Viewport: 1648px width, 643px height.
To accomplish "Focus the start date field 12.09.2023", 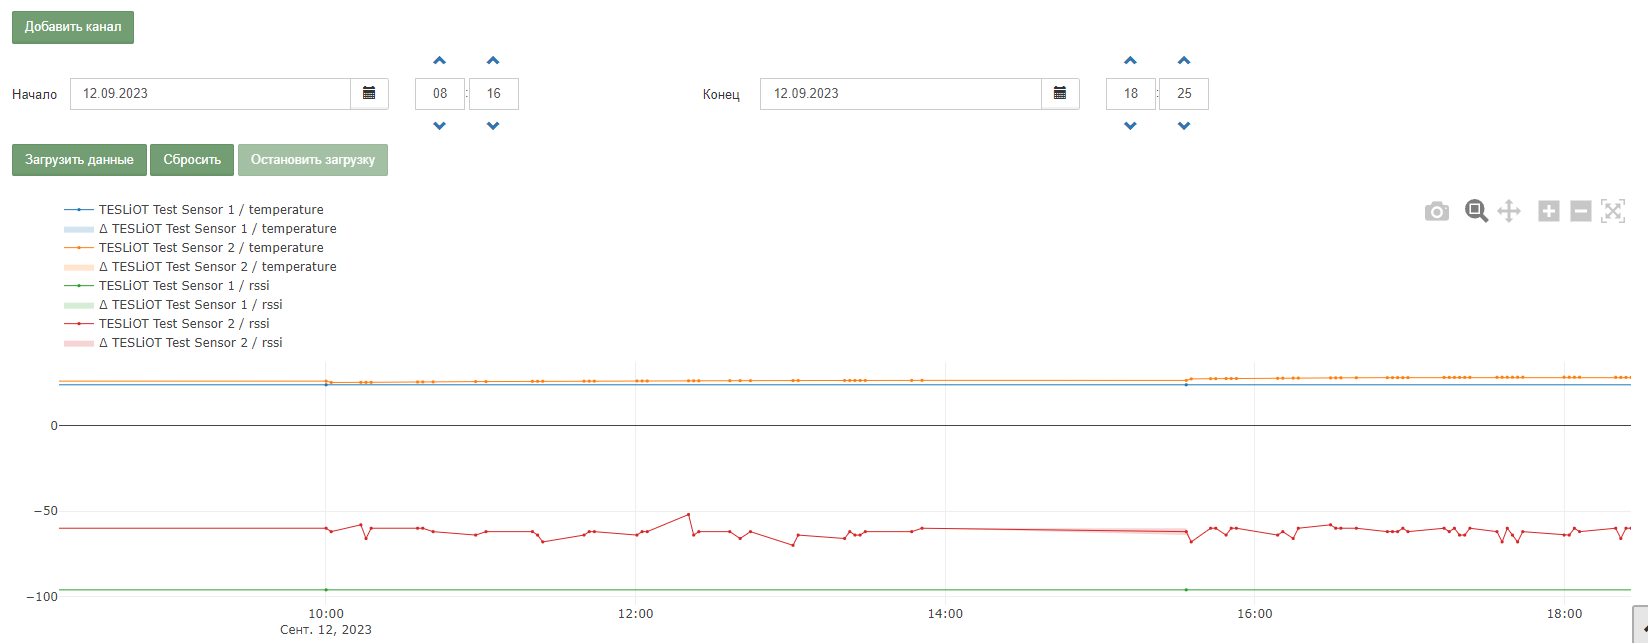I will click(x=210, y=94).
